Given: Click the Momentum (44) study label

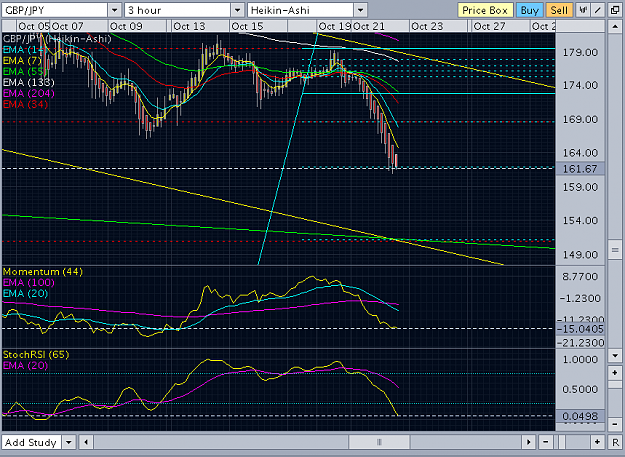Looking at the screenshot, I should click(43, 272).
